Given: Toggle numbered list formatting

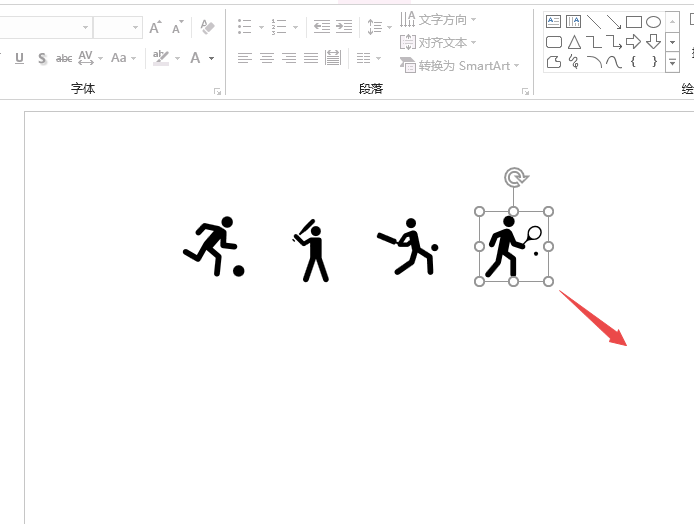Looking at the screenshot, I should pyautogui.click(x=279, y=27).
